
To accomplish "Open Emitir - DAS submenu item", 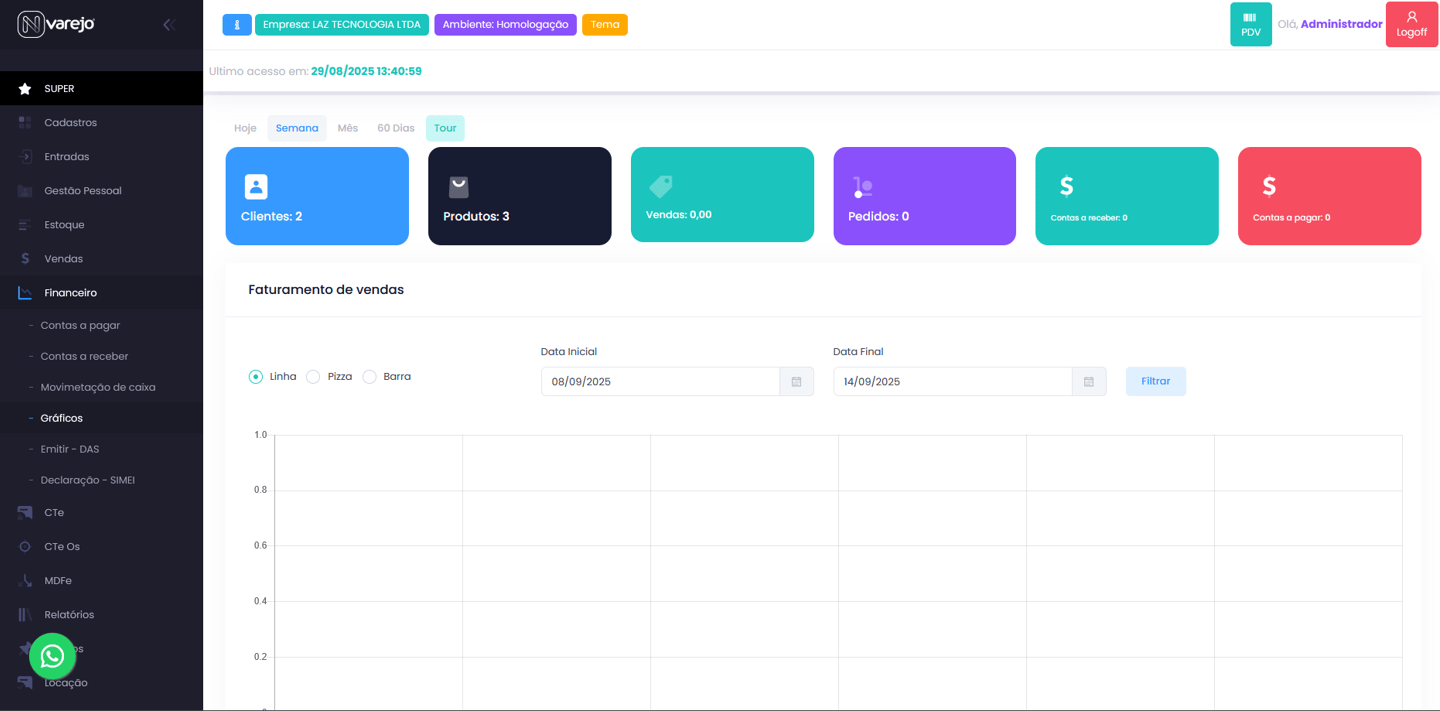I will (x=101, y=450).
